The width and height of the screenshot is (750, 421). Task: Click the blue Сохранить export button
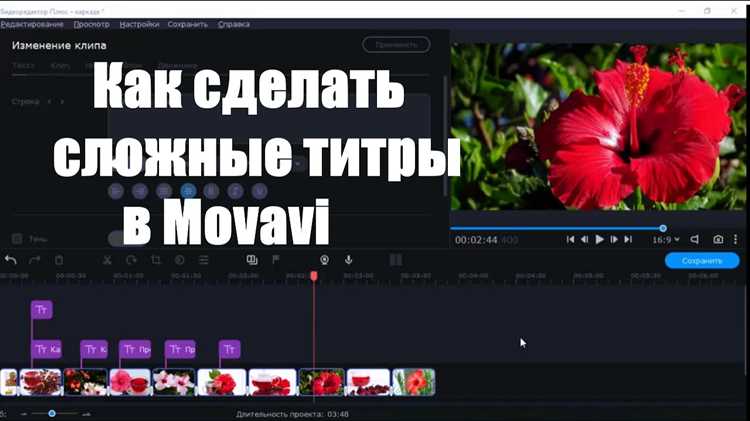702,261
